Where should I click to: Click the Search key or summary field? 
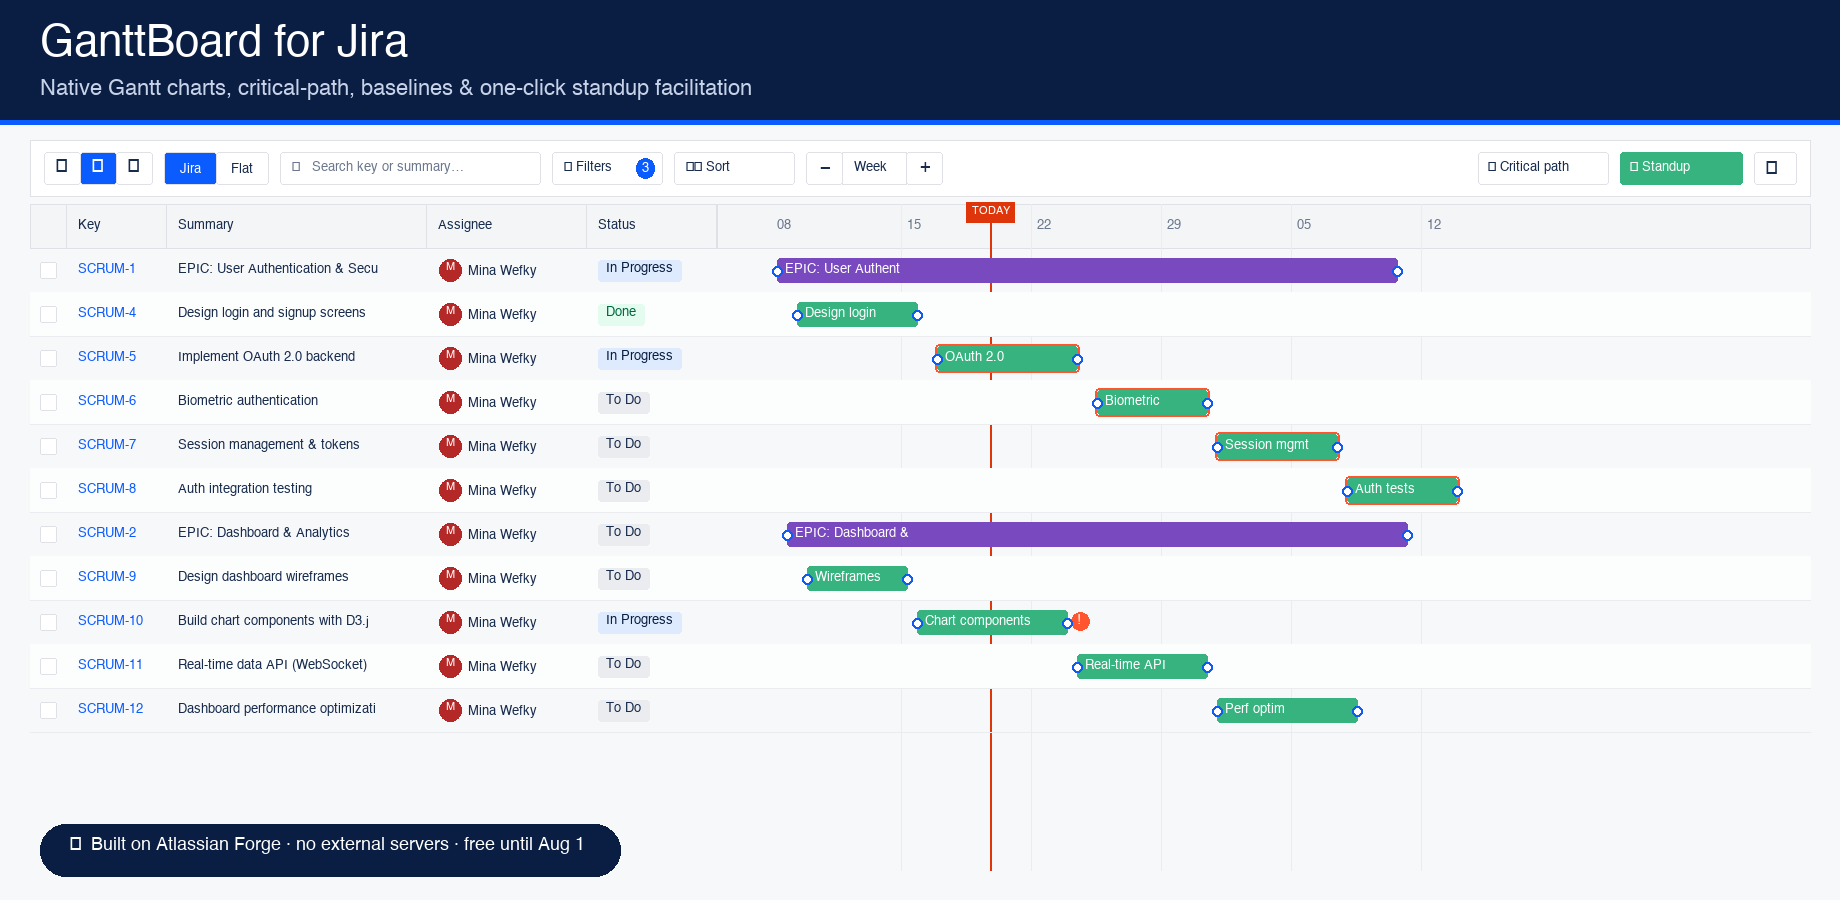point(410,167)
